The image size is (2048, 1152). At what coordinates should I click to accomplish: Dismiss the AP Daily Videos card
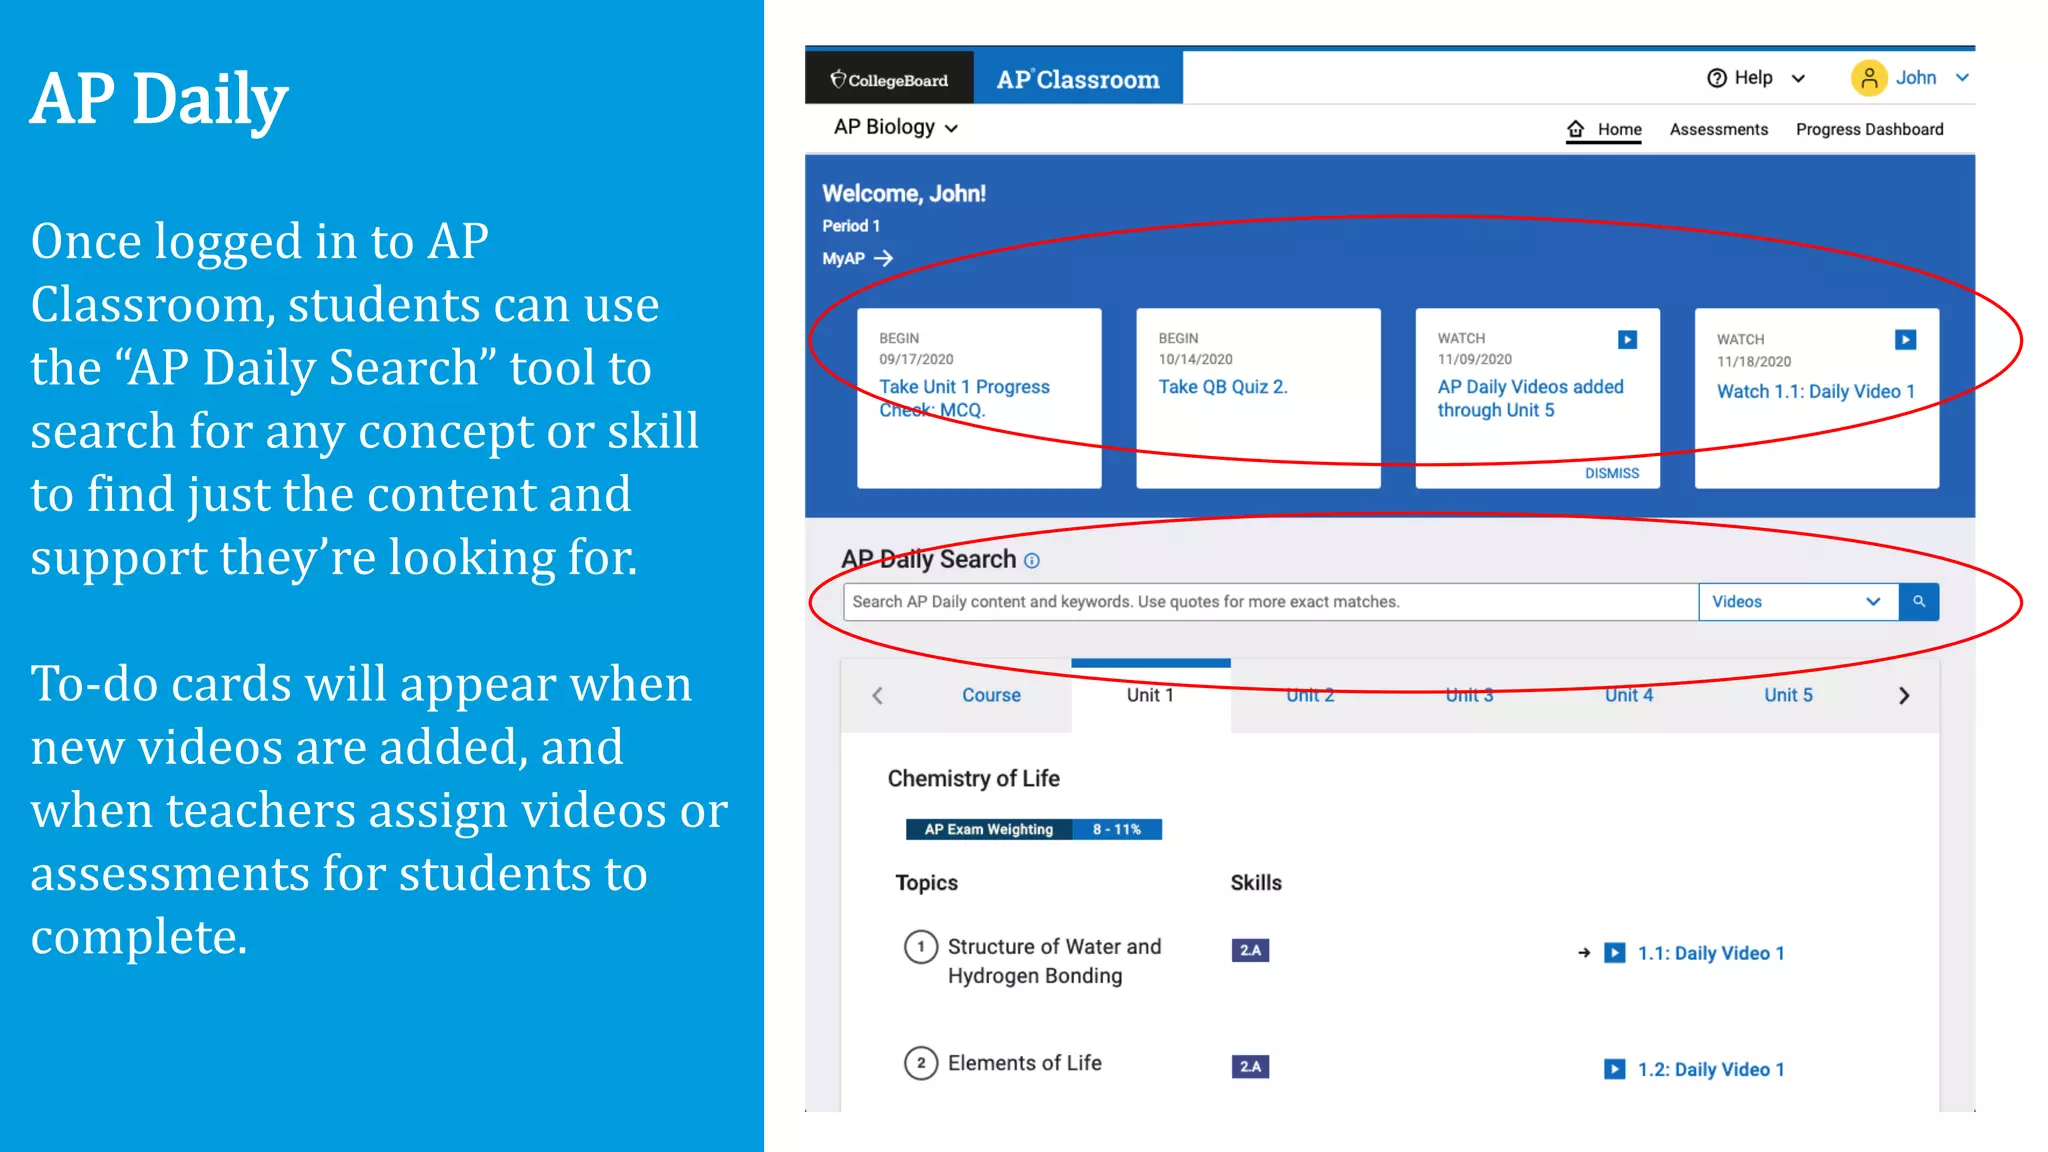tap(1611, 473)
